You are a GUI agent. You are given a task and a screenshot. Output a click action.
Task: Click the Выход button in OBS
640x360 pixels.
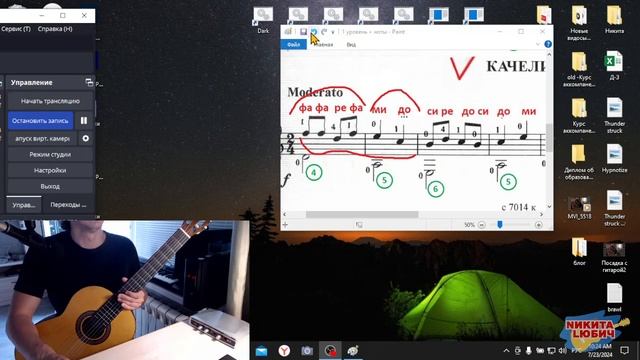[50, 187]
